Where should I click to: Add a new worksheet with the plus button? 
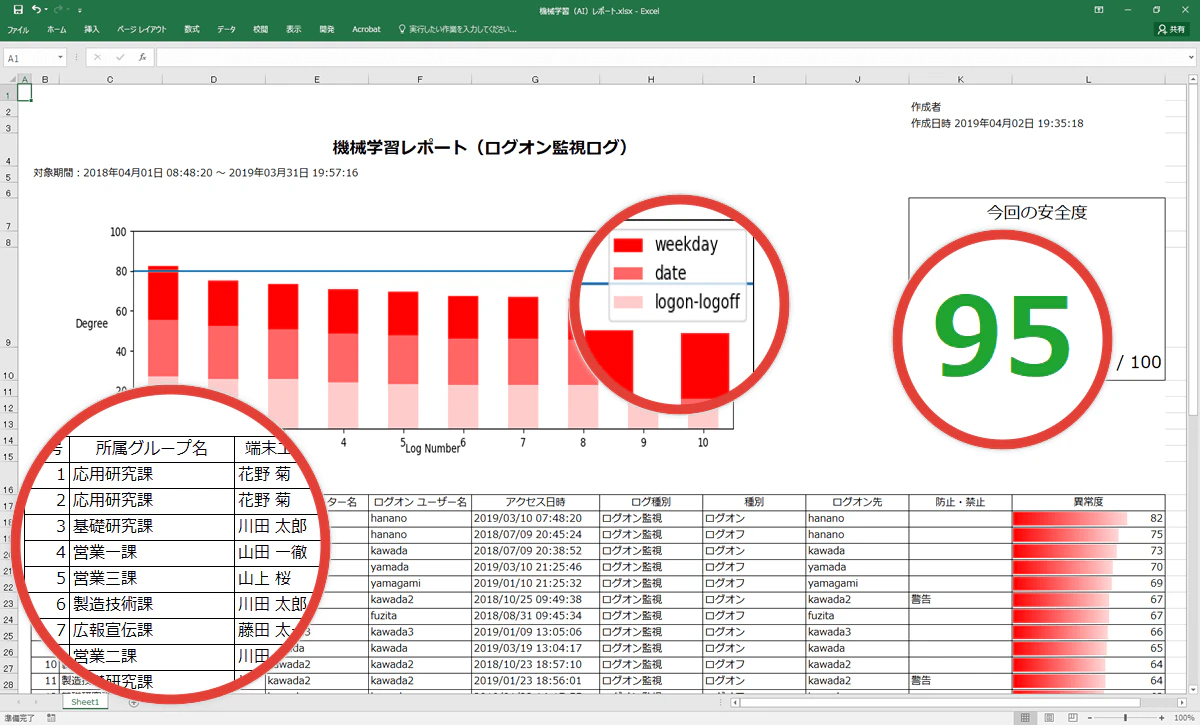133,702
